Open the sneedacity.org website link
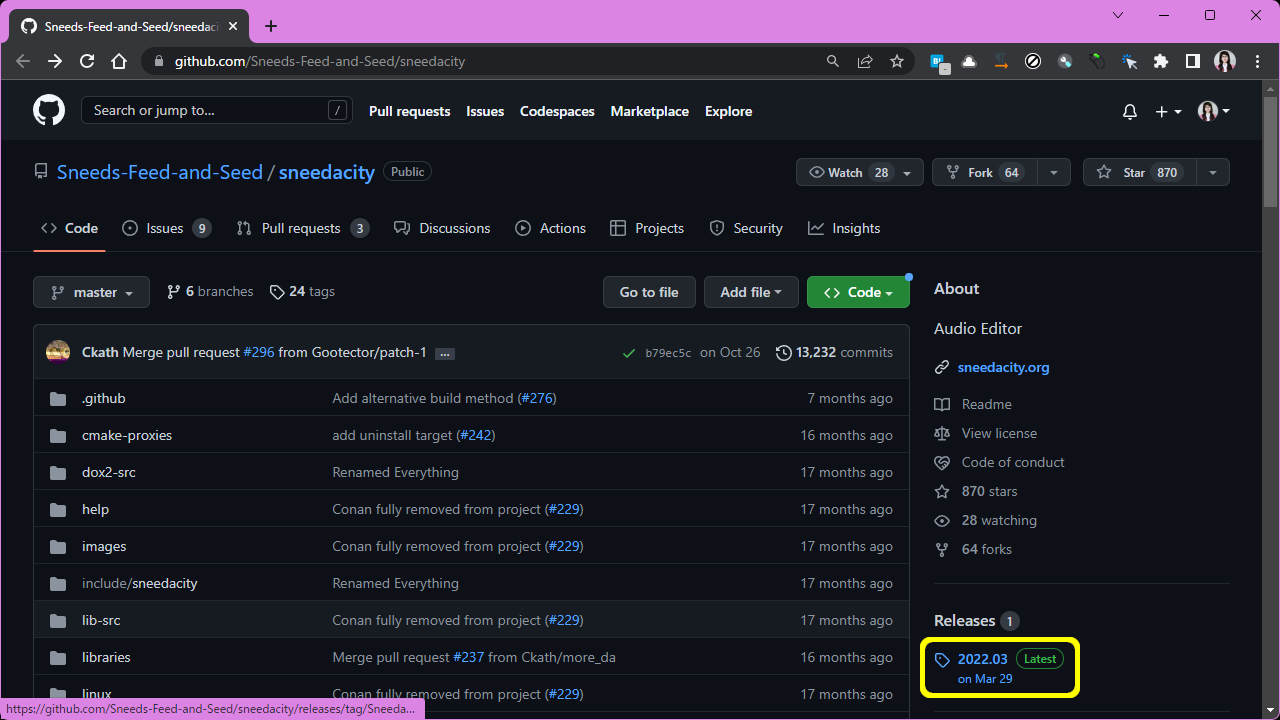 1003,367
